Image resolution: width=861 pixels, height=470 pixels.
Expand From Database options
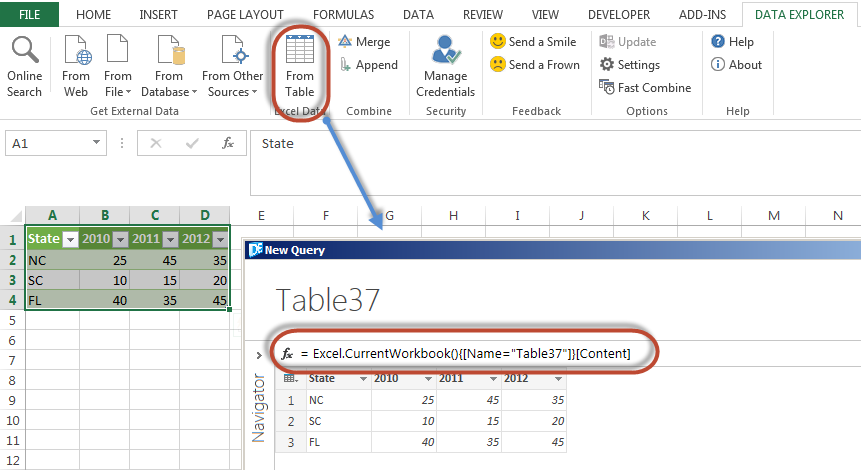tap(169, 66)
